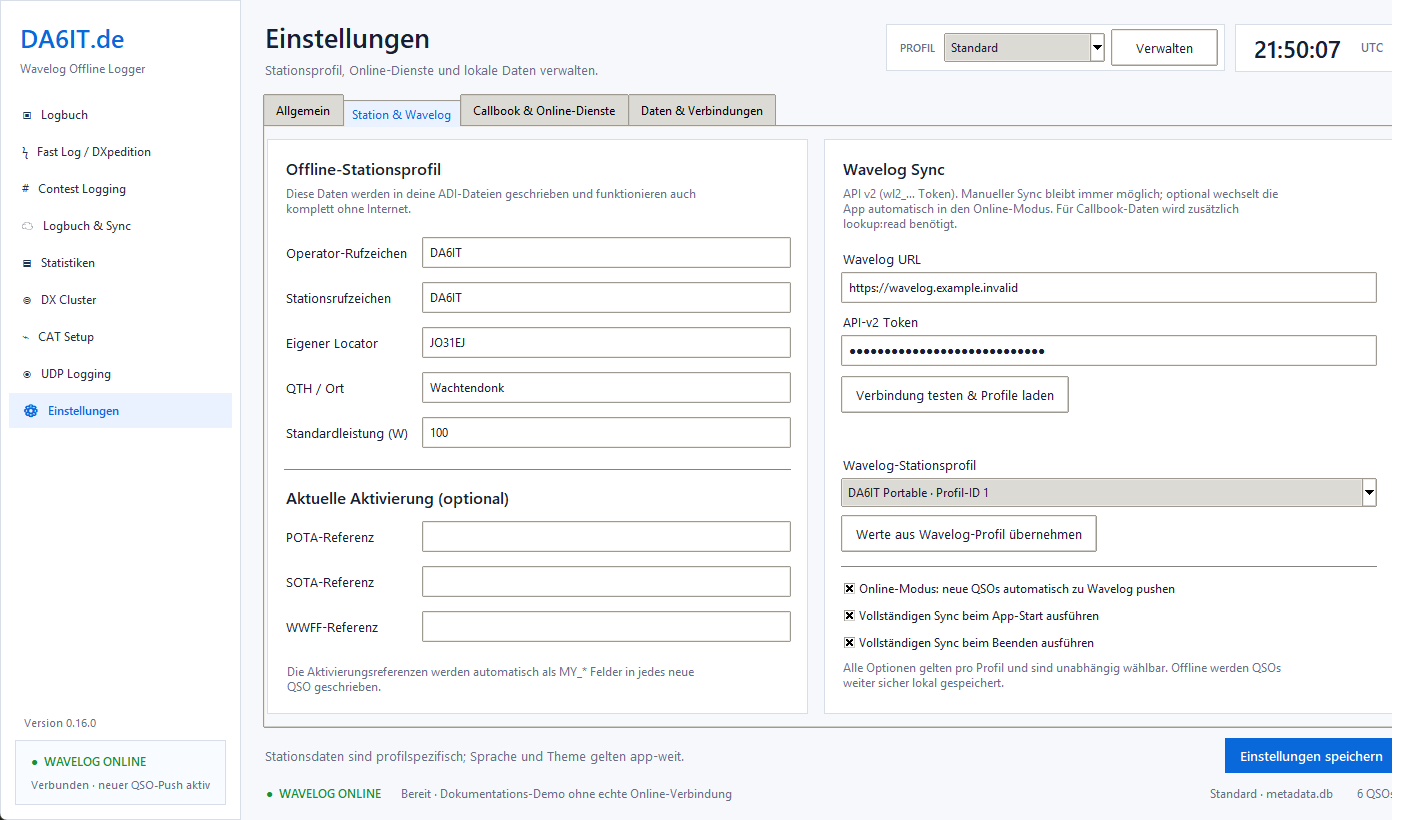Toggle Online-Modus automatic QSO push checkbox
The width and height of the screenshot is (1420, 820).
point(849,589)
